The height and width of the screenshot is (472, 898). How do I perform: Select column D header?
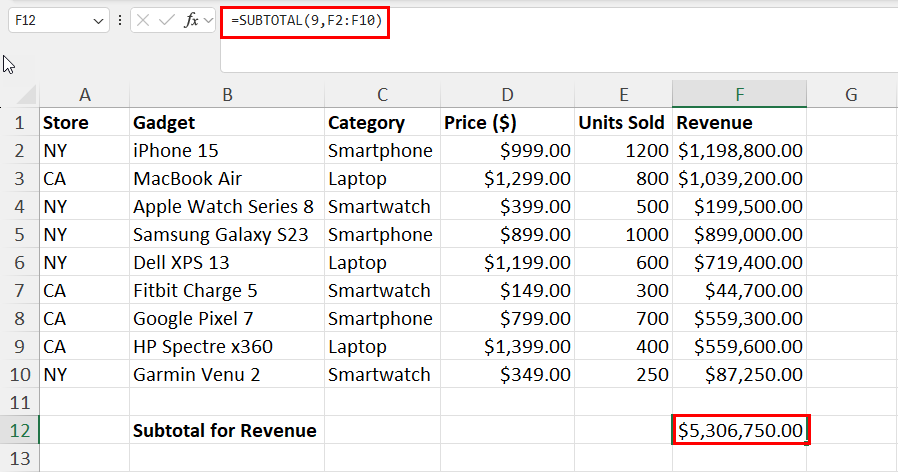point(507,95)
